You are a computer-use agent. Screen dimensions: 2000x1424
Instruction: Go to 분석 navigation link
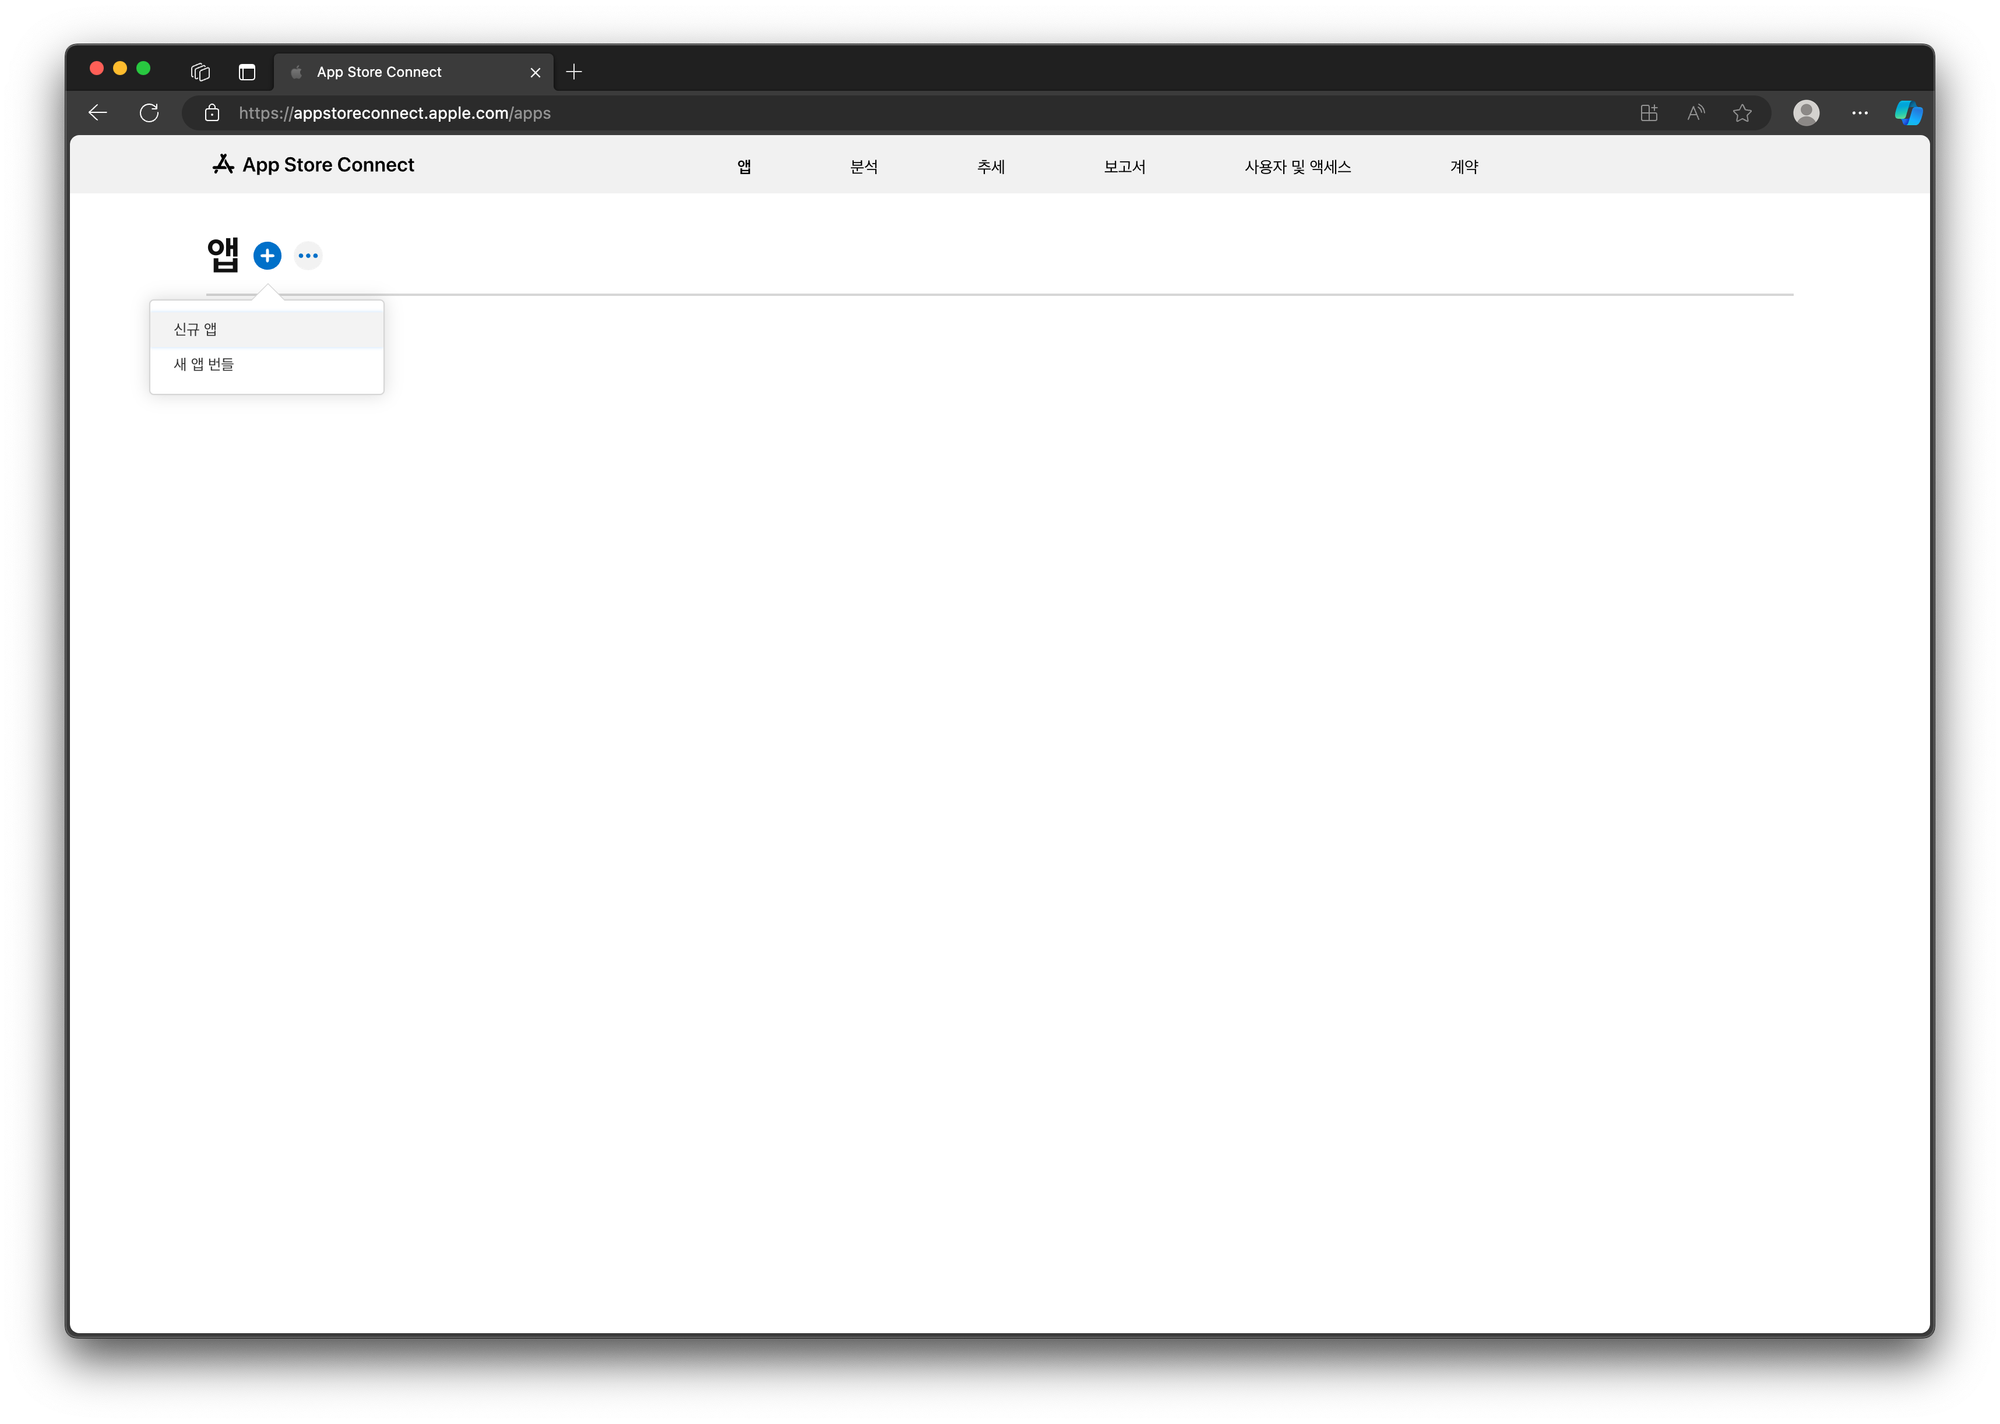(x=864, y=167)
